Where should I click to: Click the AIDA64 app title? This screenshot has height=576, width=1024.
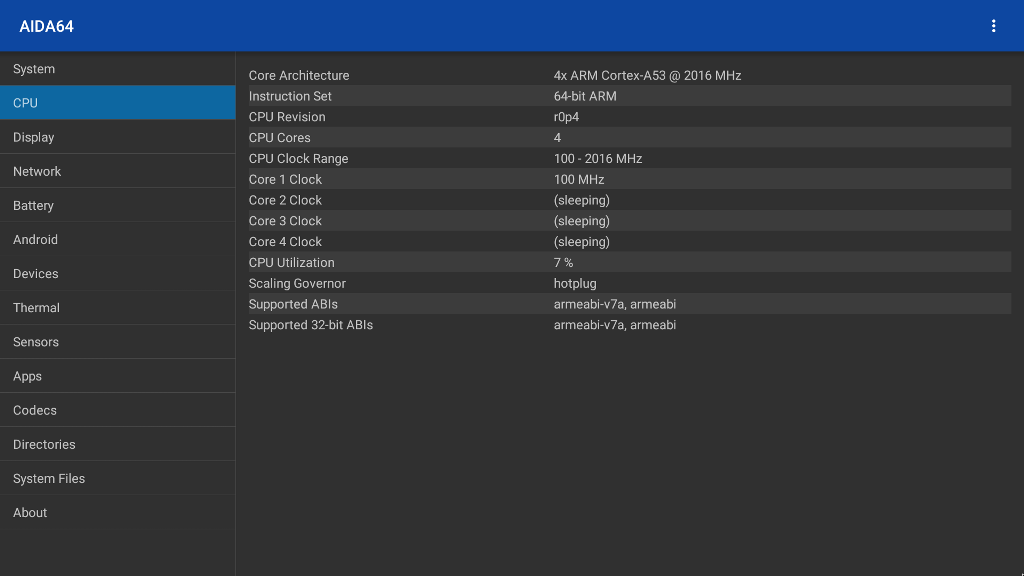tap(46, 26)
